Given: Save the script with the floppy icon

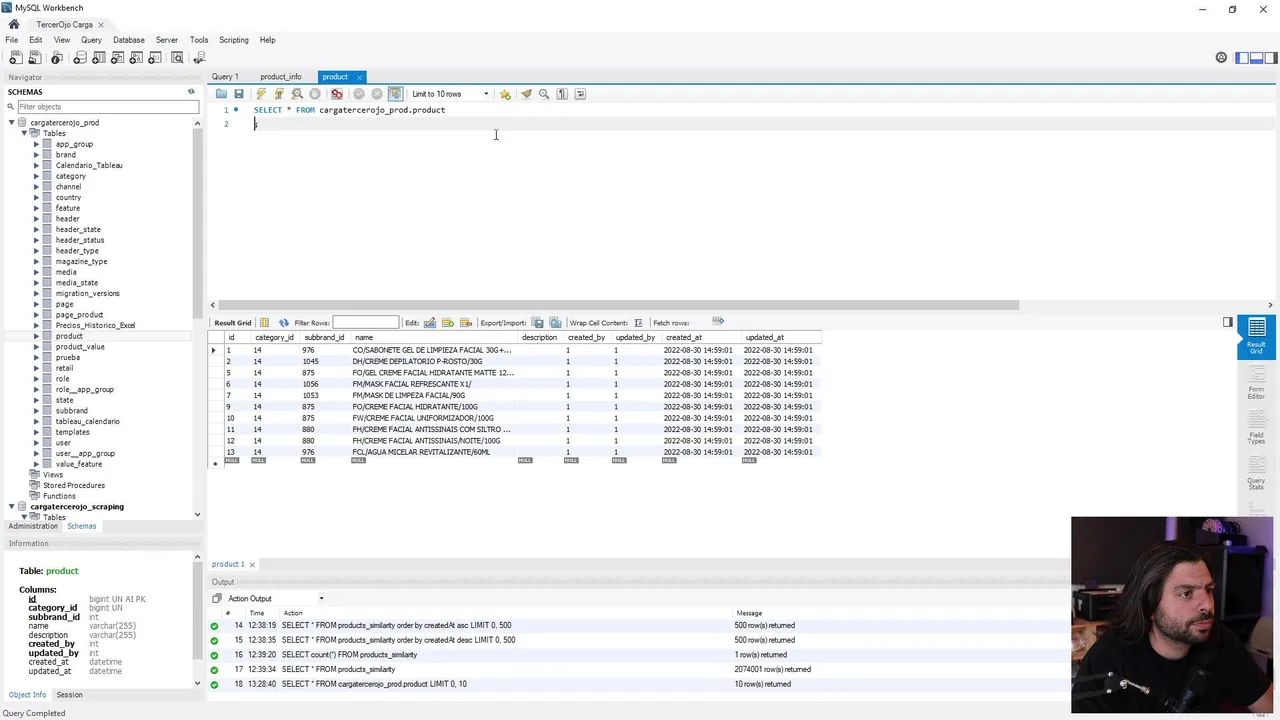Looking at the screenshot, I should [238, 94].
